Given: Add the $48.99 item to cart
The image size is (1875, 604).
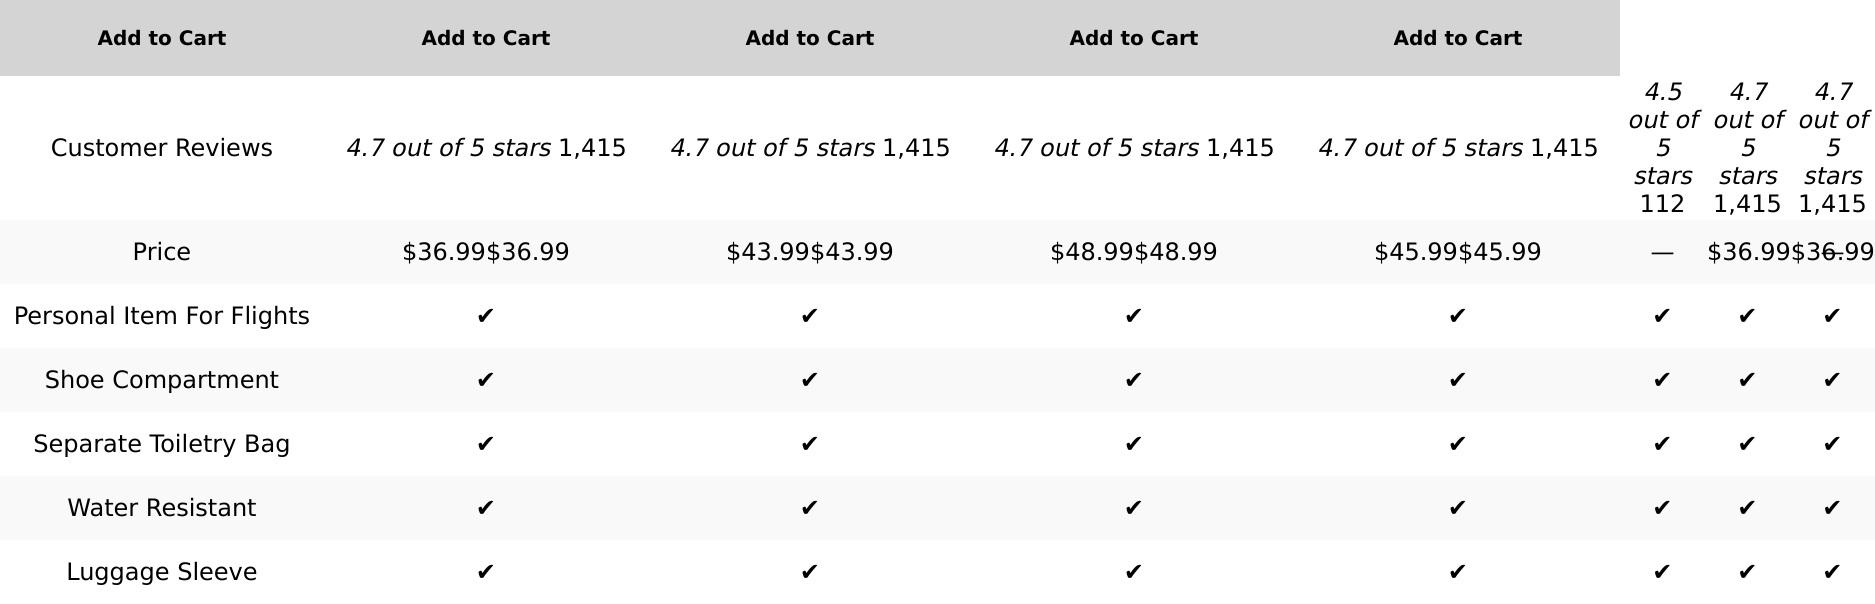Looking at the screenshot, I should 1133,38.
